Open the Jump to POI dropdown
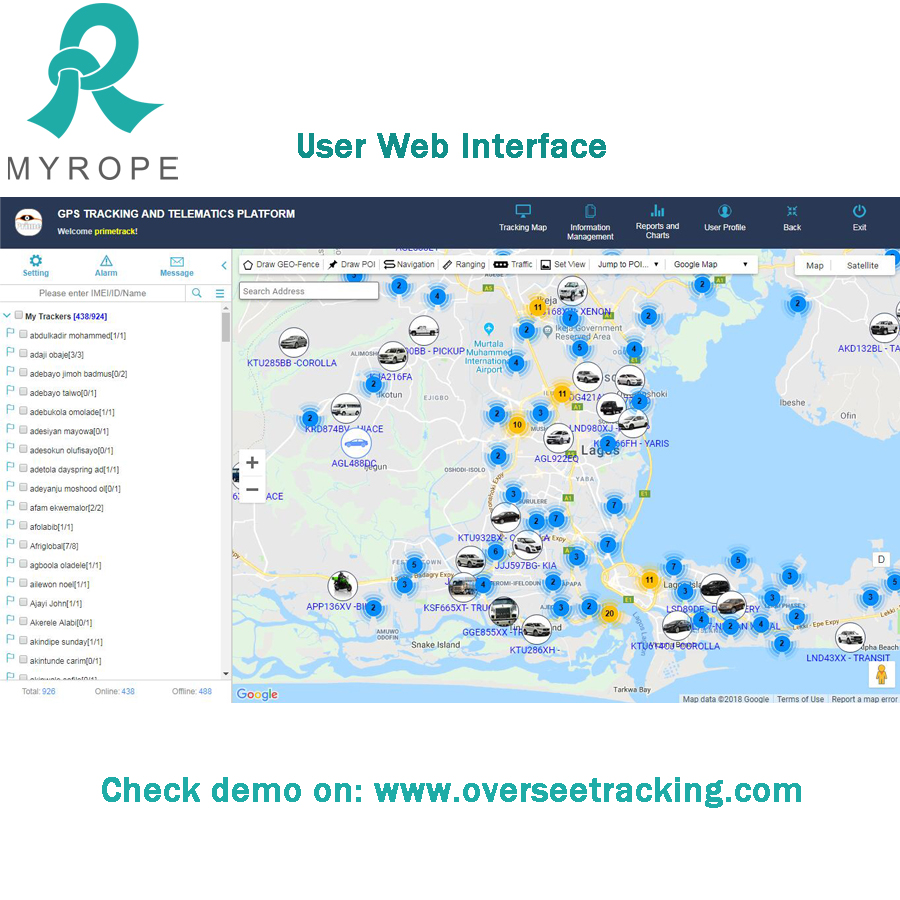The height and width of the screenshot is (900, 900). (x=628, y=265)
